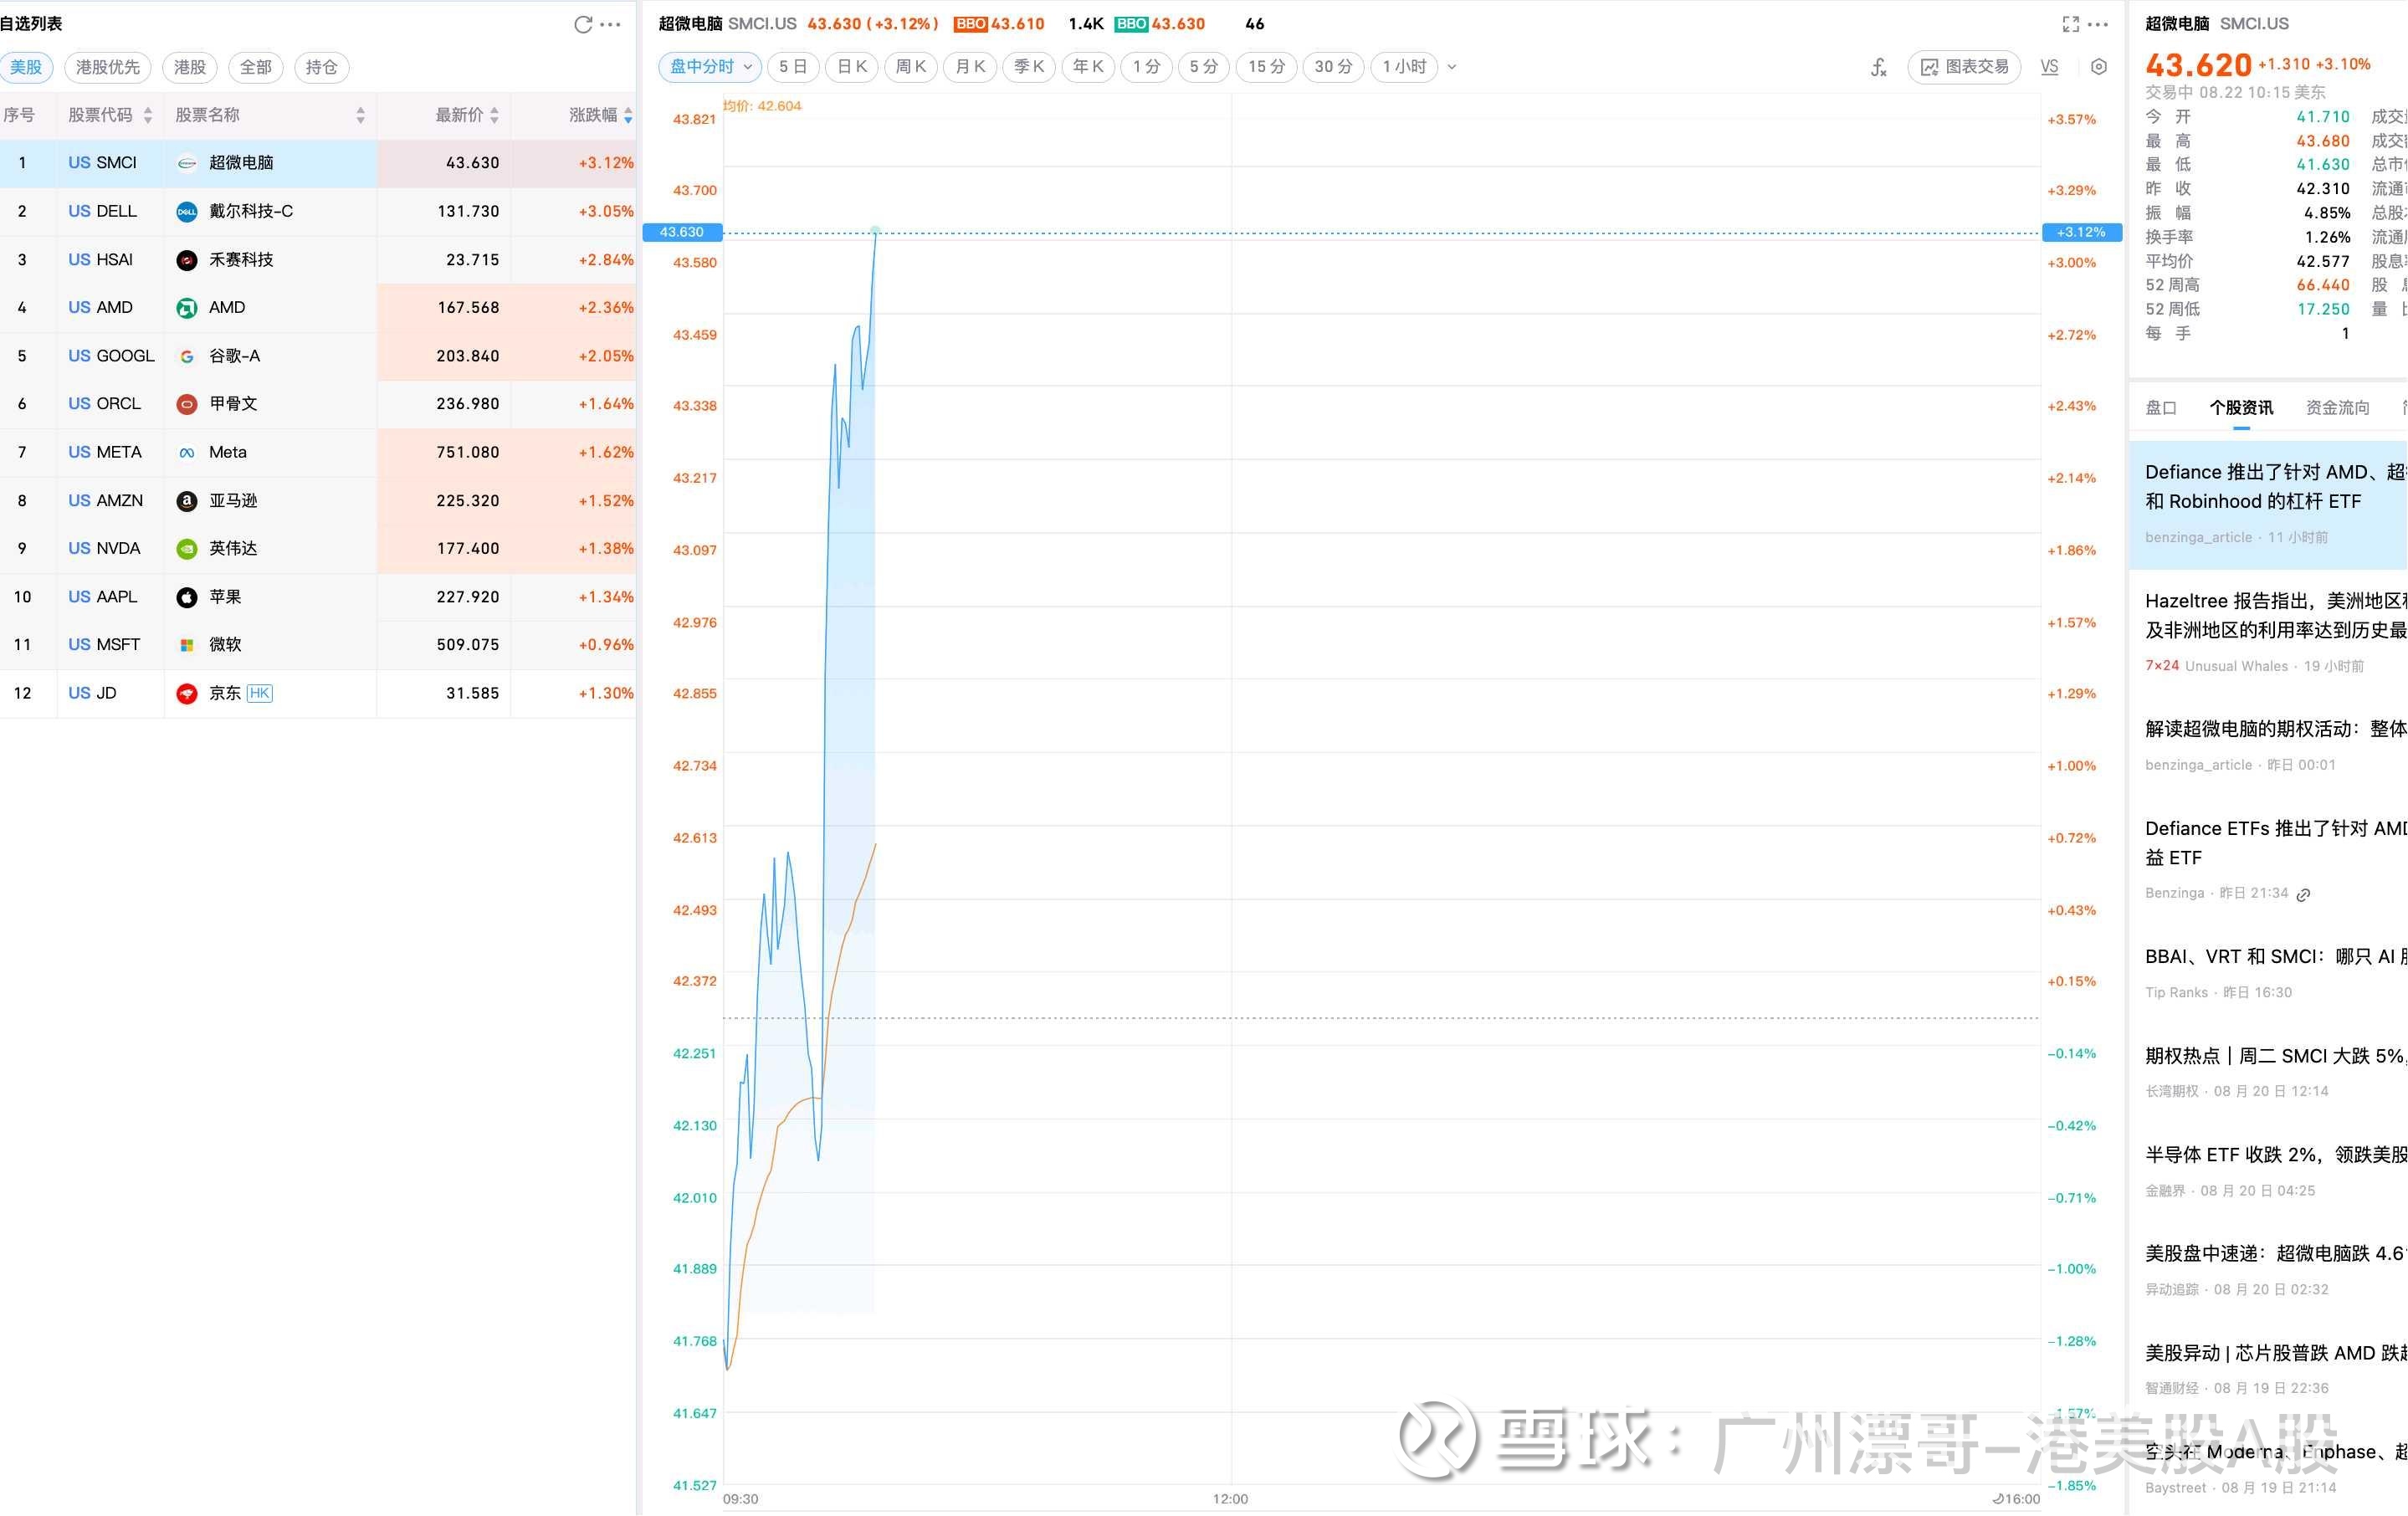Click the bid BBO badge near 43.630
Screen dimensions: 2408x1516
click(1131, 24)
